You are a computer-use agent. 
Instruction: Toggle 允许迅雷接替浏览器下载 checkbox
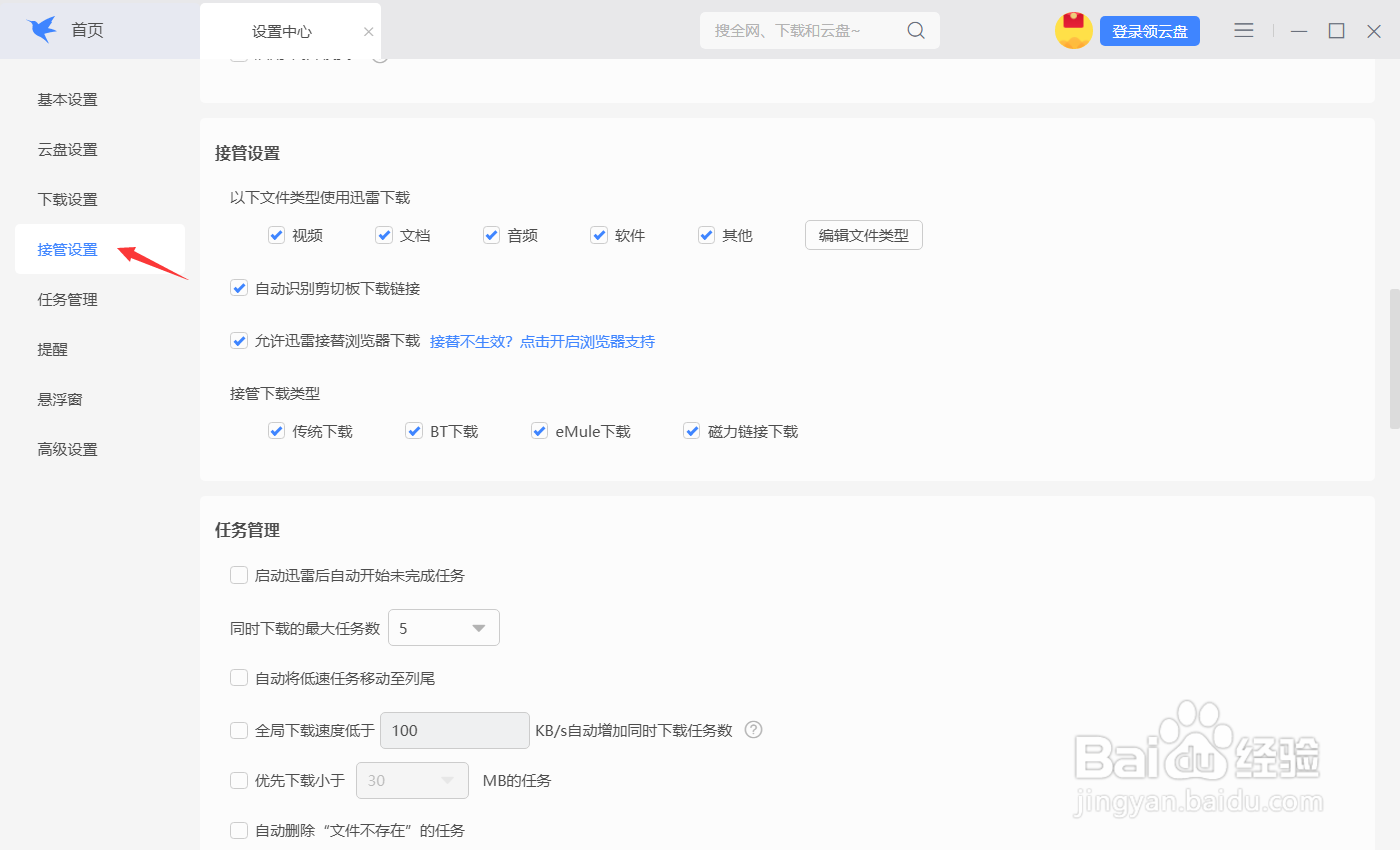[x=239, y=341]
